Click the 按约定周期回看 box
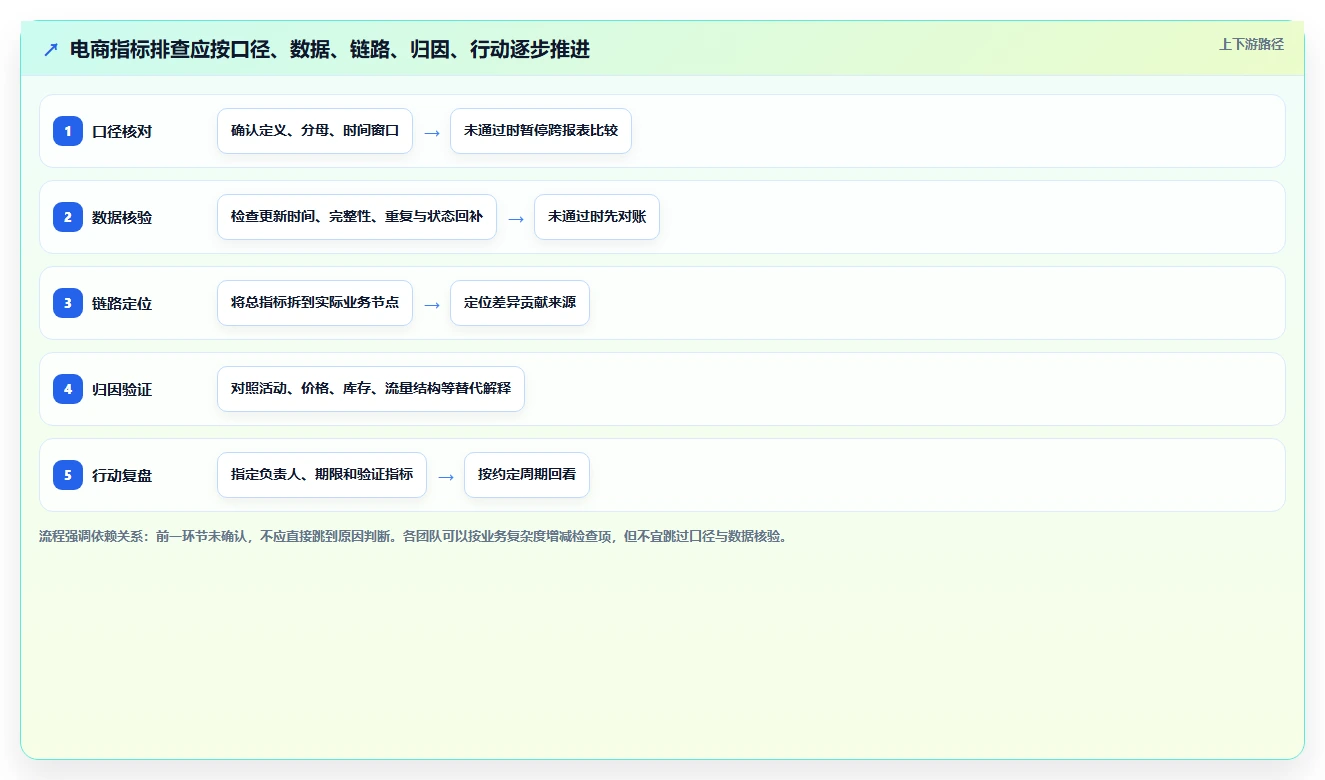Viewport: 1325px width, 780px height. (x=527, y=475)
